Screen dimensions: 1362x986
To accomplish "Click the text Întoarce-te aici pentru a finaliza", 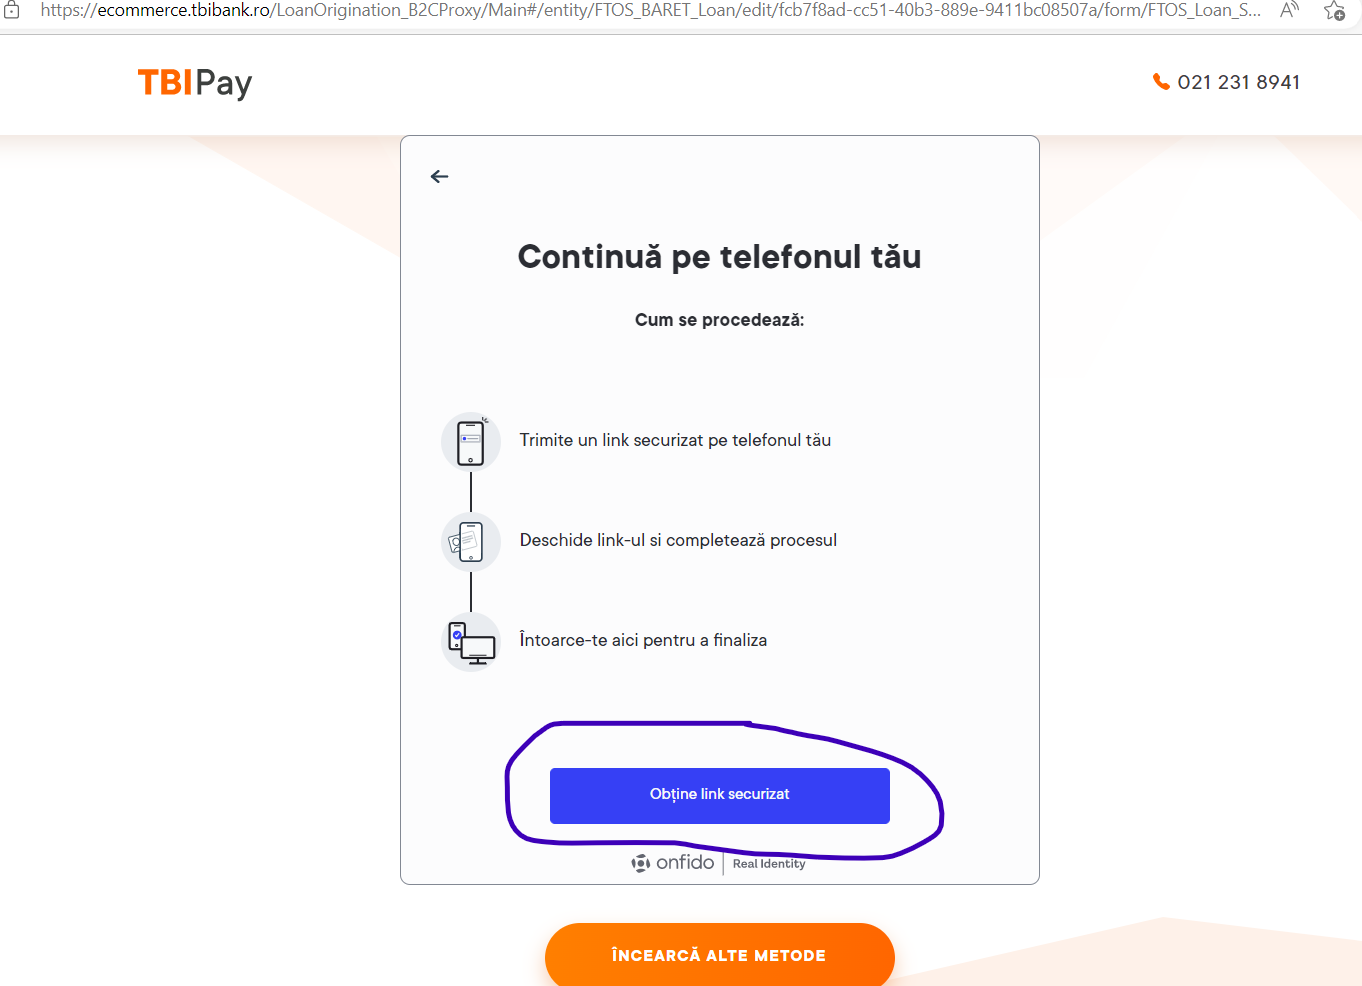I will pos(643,640).
